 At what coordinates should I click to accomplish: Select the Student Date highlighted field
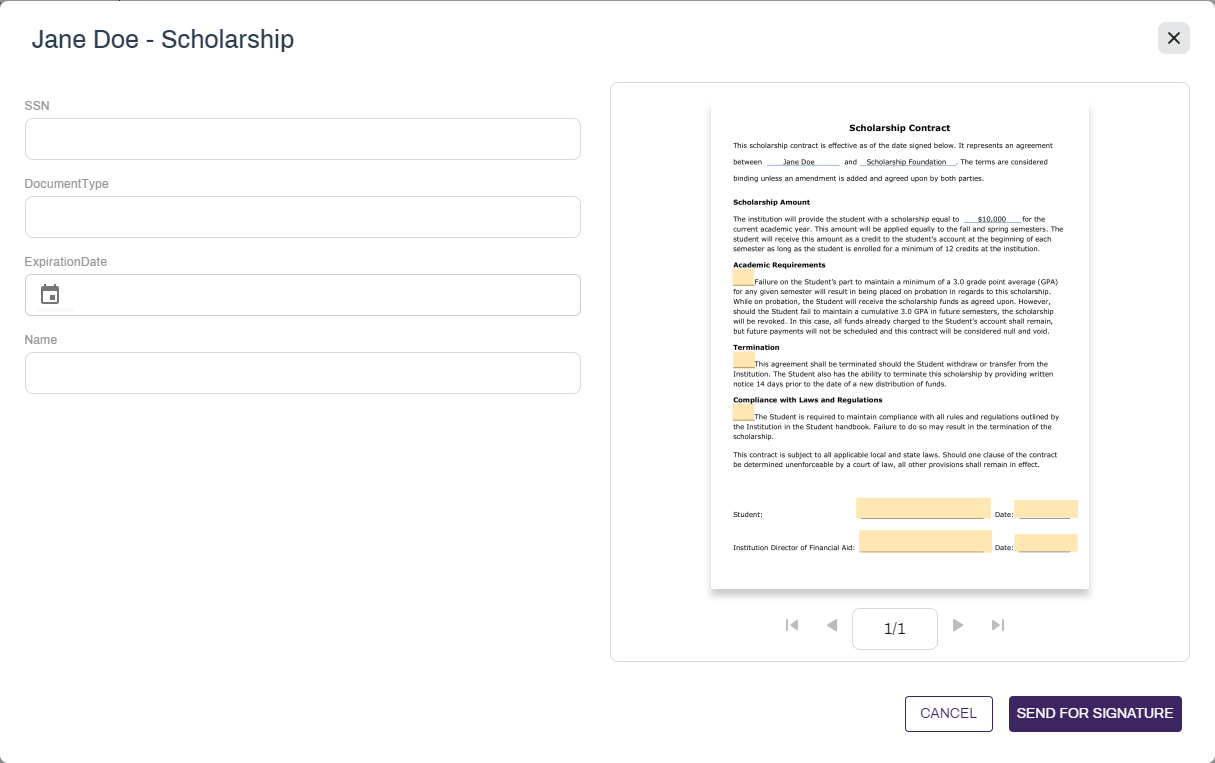click(1046, 509)
